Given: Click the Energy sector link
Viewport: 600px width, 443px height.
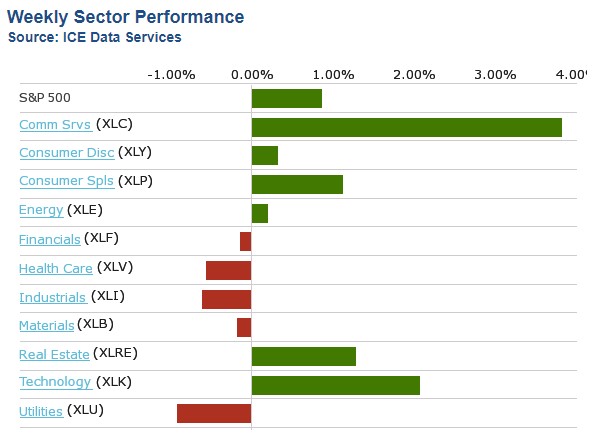Looking at the screenshot, I should pos(41,210).
